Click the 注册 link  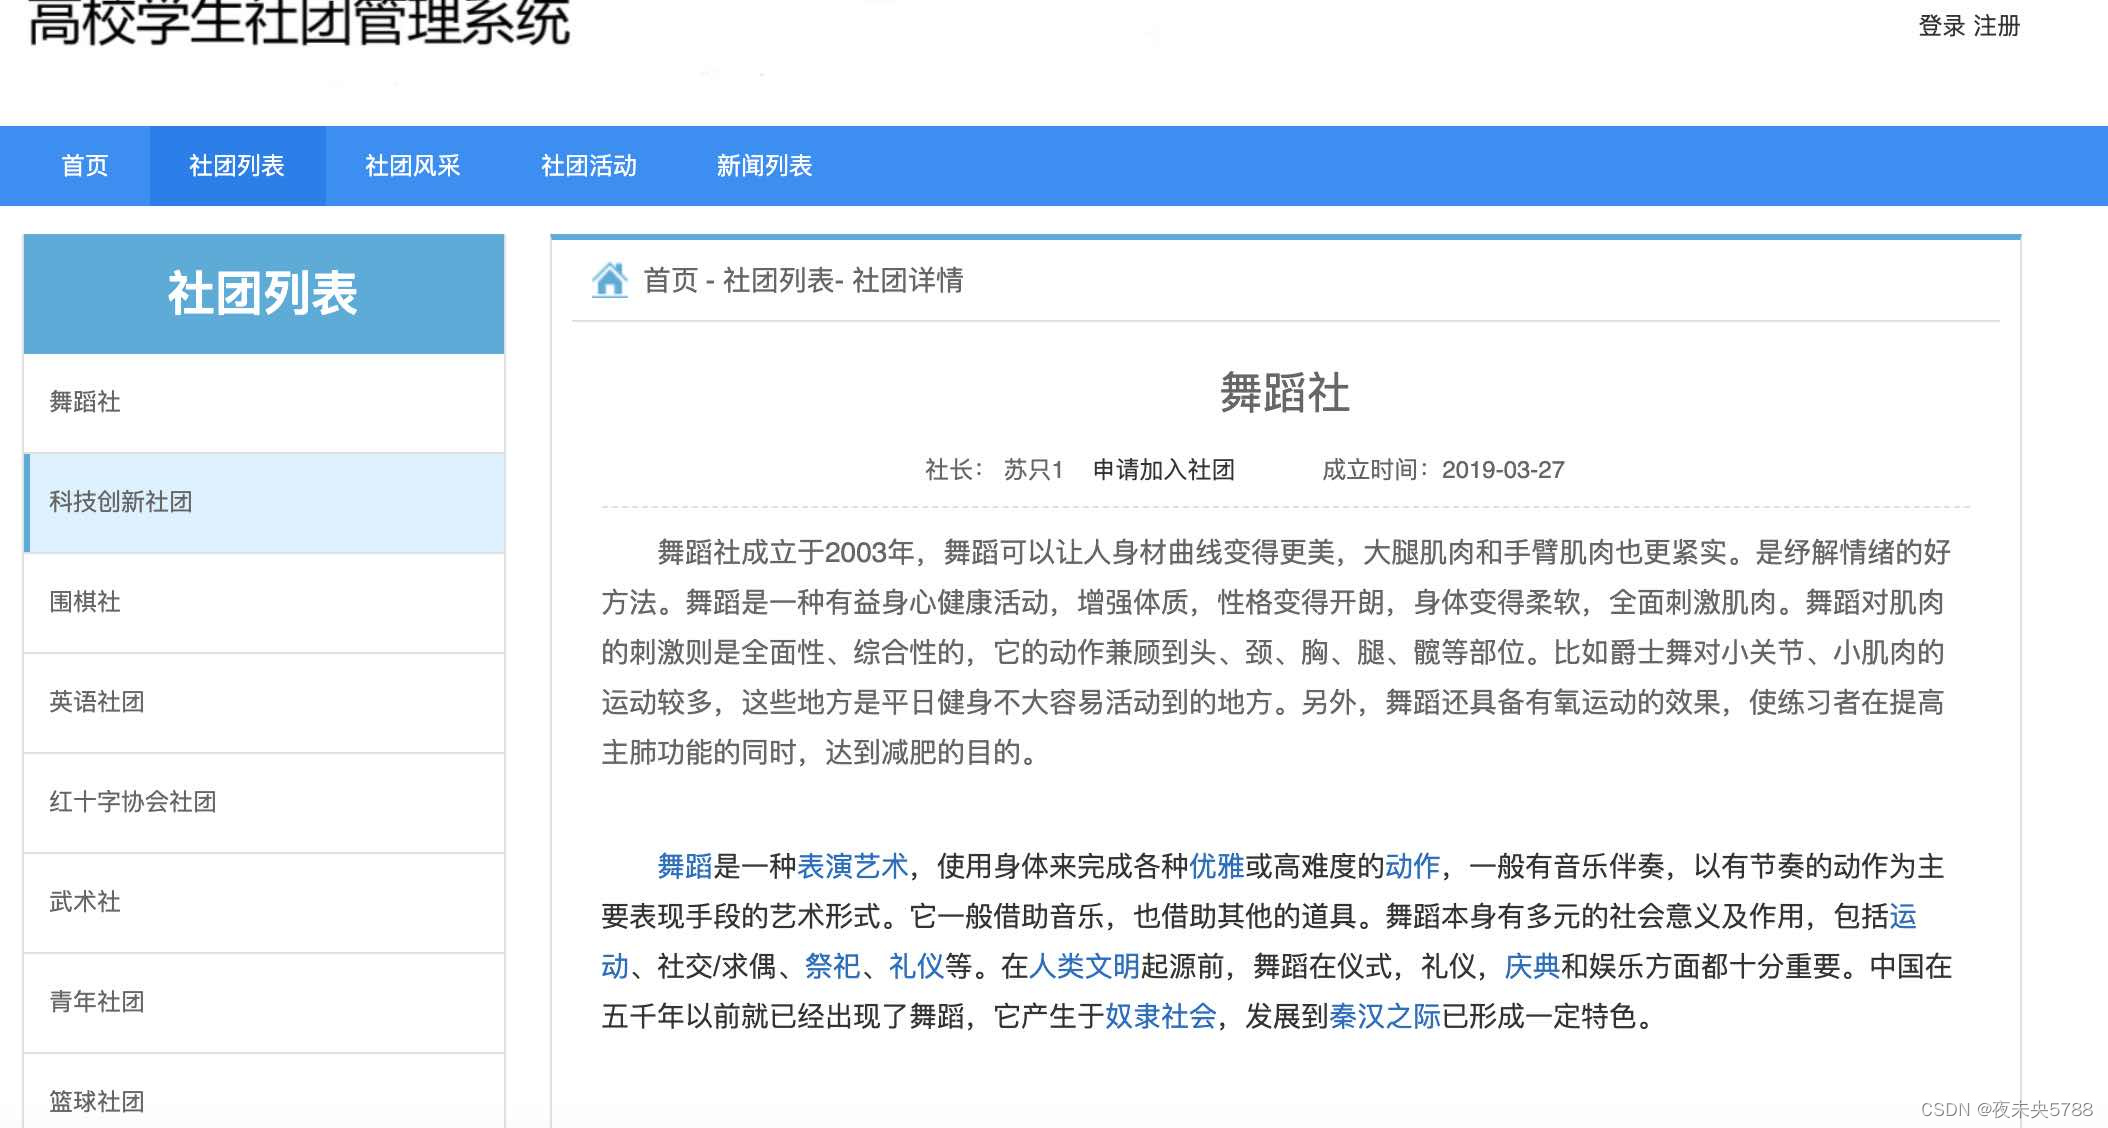(1997, 26)
